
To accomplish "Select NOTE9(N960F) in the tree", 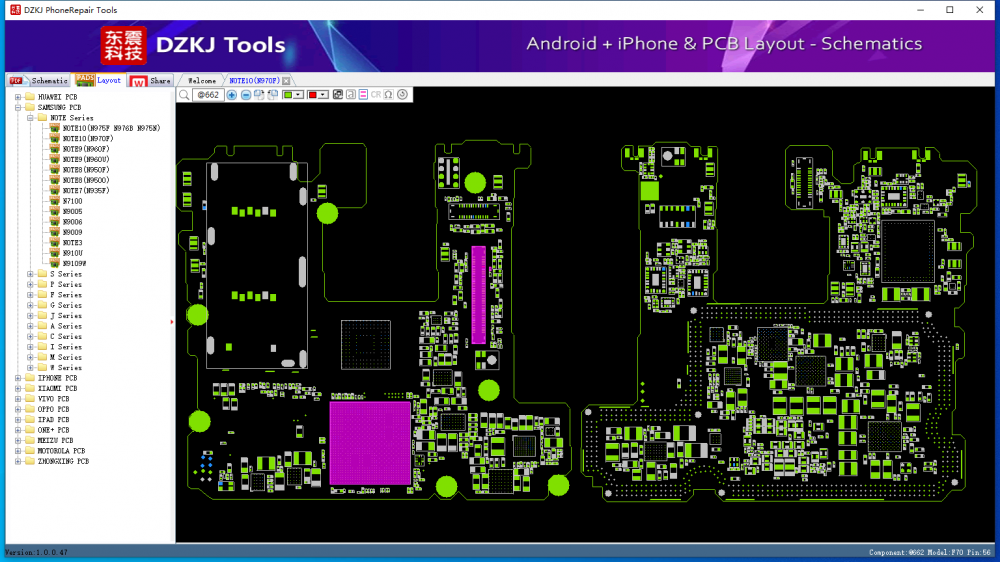I will (x=86, y=149).
